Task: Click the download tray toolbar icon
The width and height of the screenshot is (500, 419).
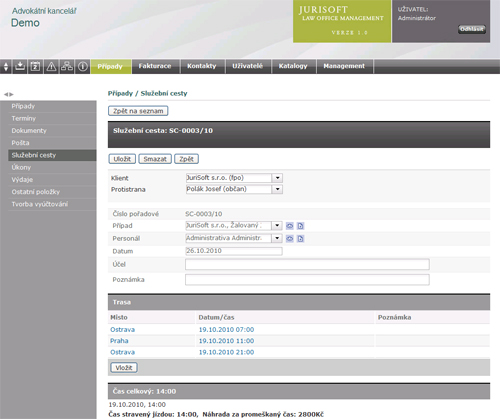Action: coord(20,66)
